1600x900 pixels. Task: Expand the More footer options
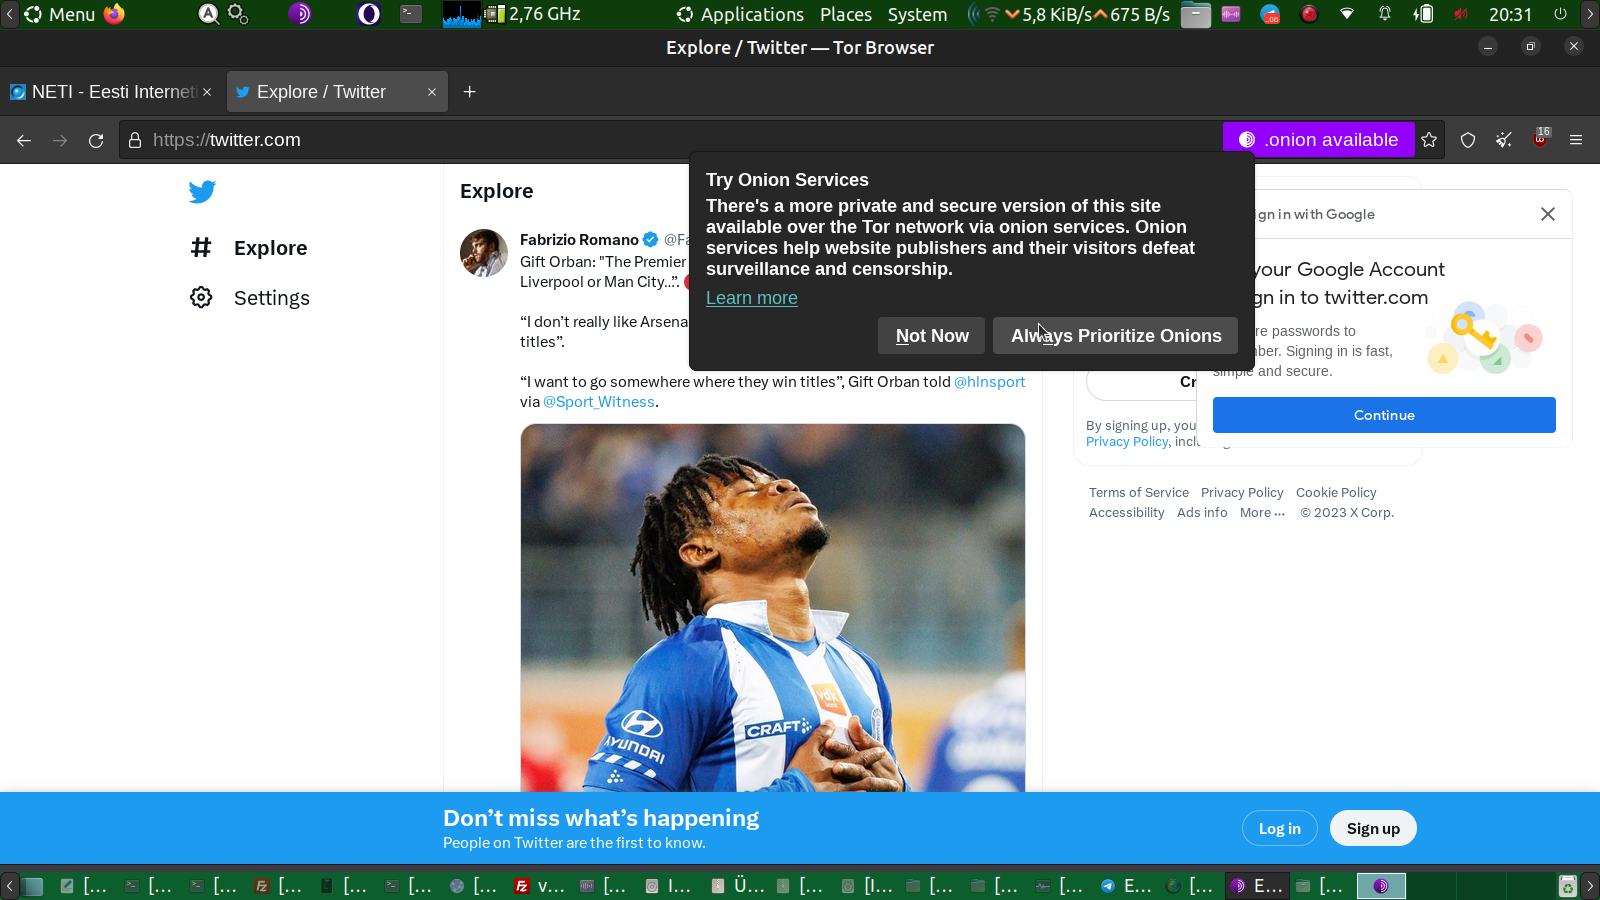click(1262, 513)
